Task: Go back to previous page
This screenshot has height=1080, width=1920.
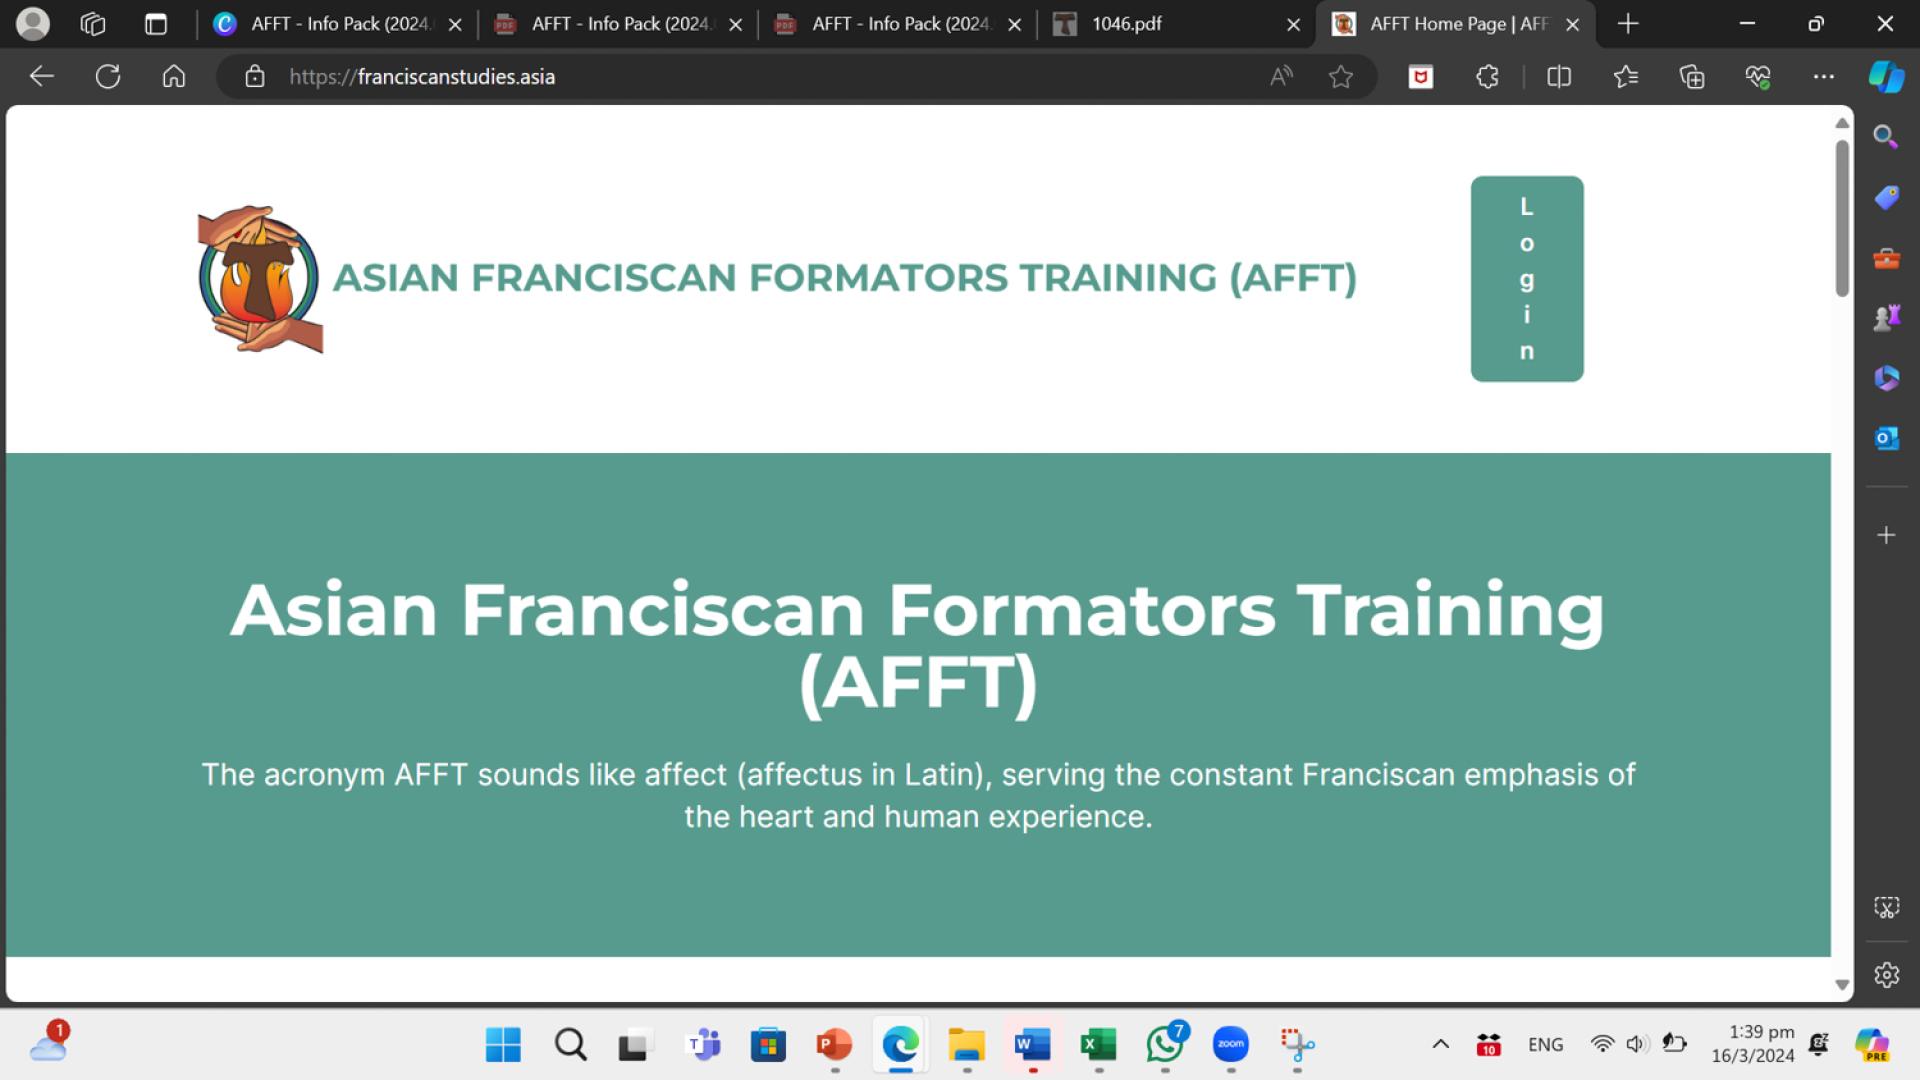Action: pyautogui.click(x=41, y=76)
